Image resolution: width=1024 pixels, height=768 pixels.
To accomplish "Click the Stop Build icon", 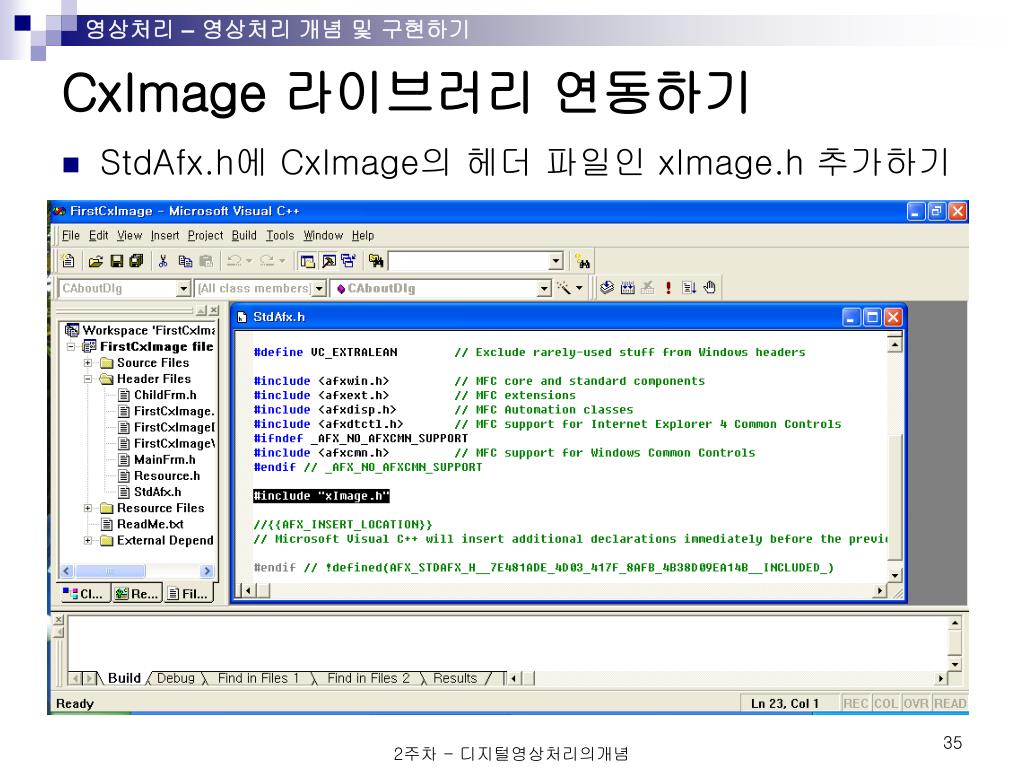I will pos(648,287).
